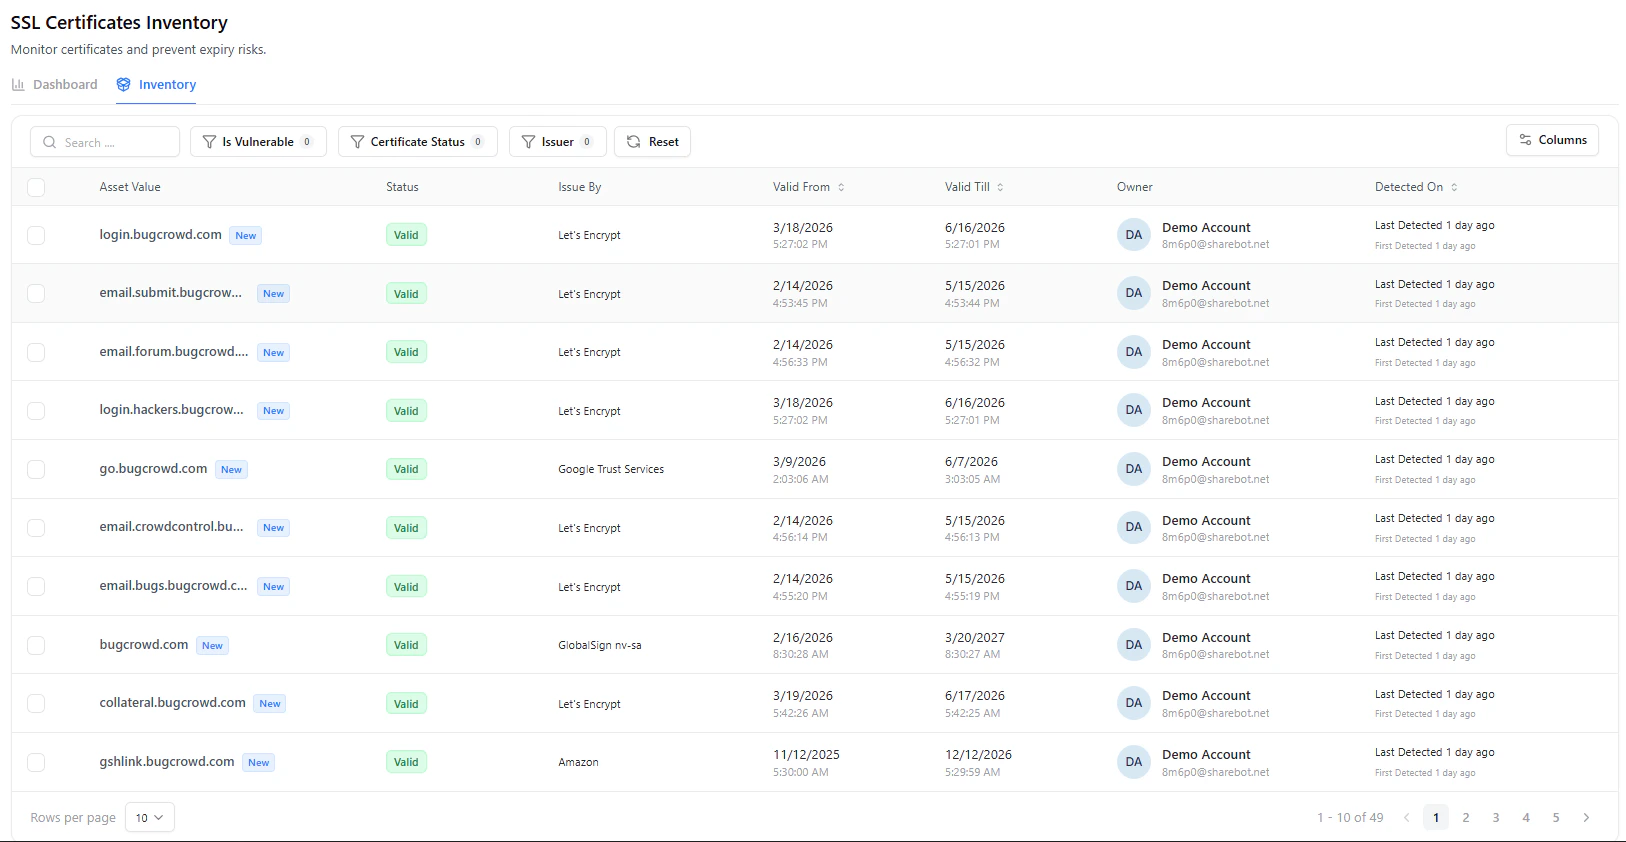Click Reset filters button

point(652,142)
